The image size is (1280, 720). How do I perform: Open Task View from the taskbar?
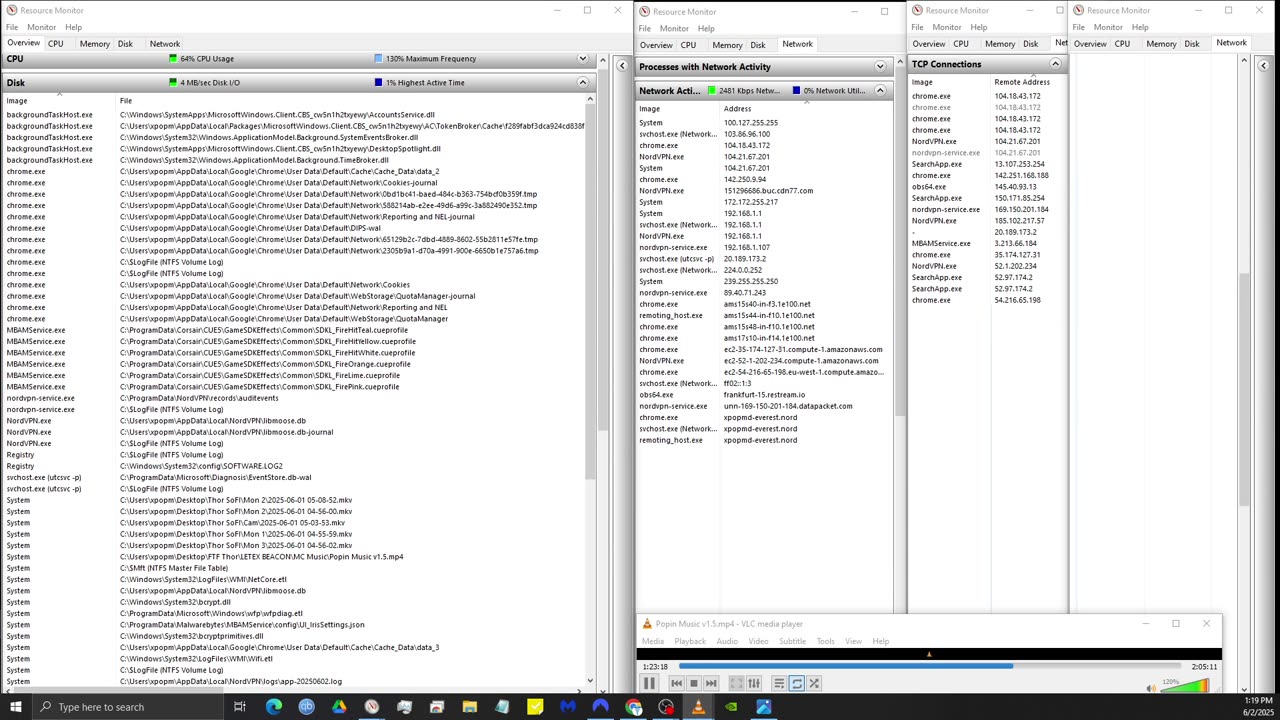click(x=240, y=707)
